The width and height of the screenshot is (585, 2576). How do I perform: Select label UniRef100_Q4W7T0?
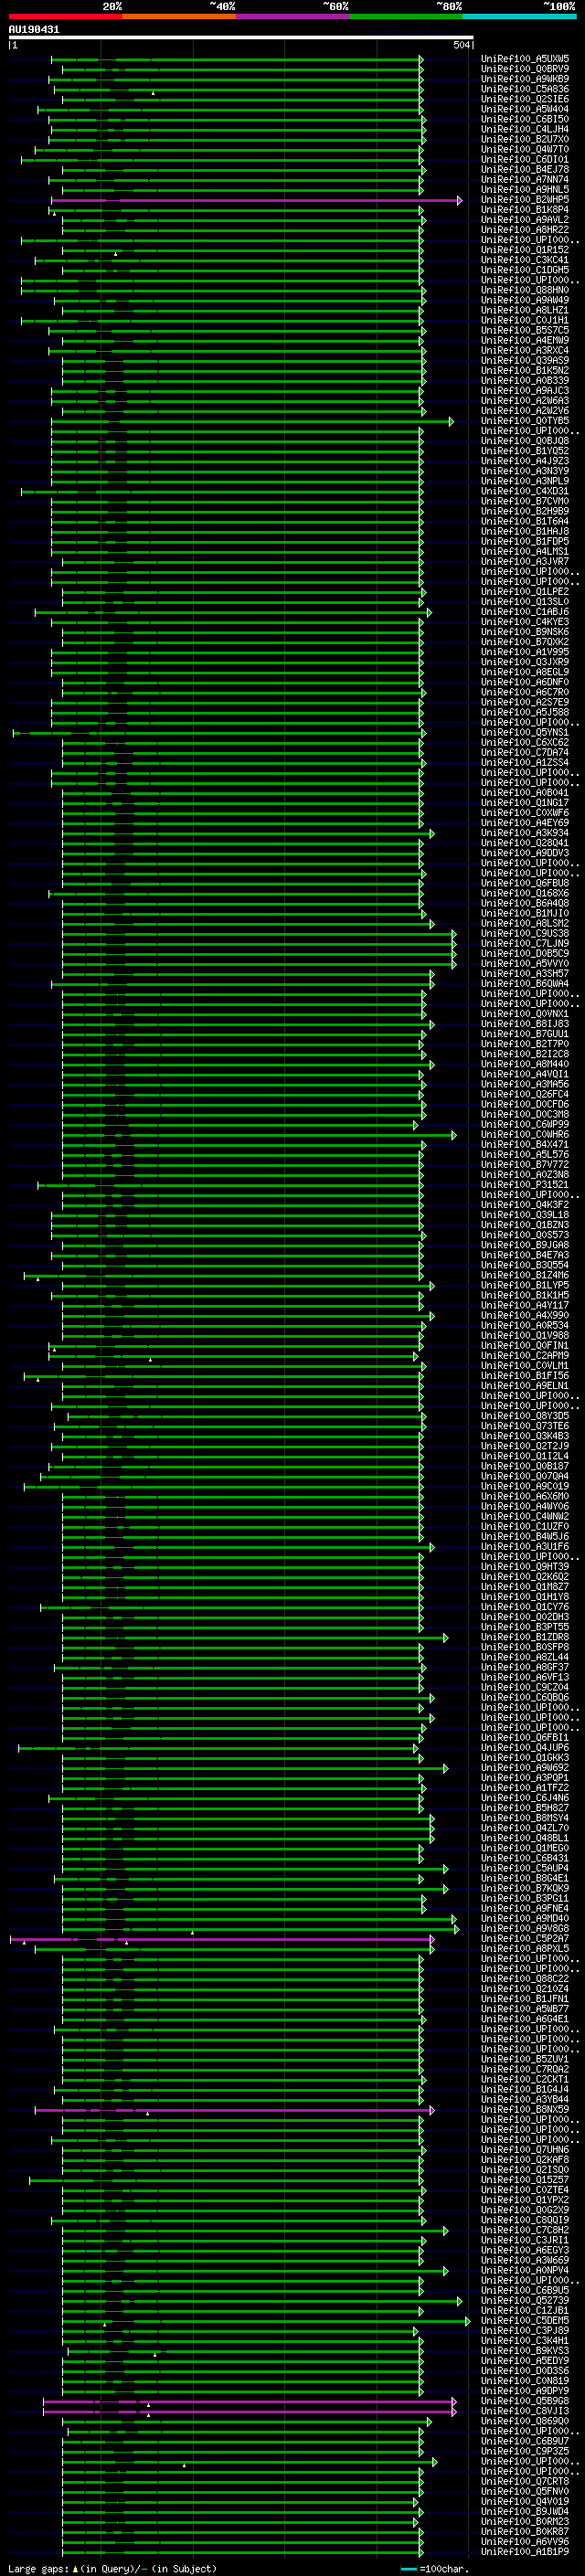pyautogui.click(x=525, y=150)
